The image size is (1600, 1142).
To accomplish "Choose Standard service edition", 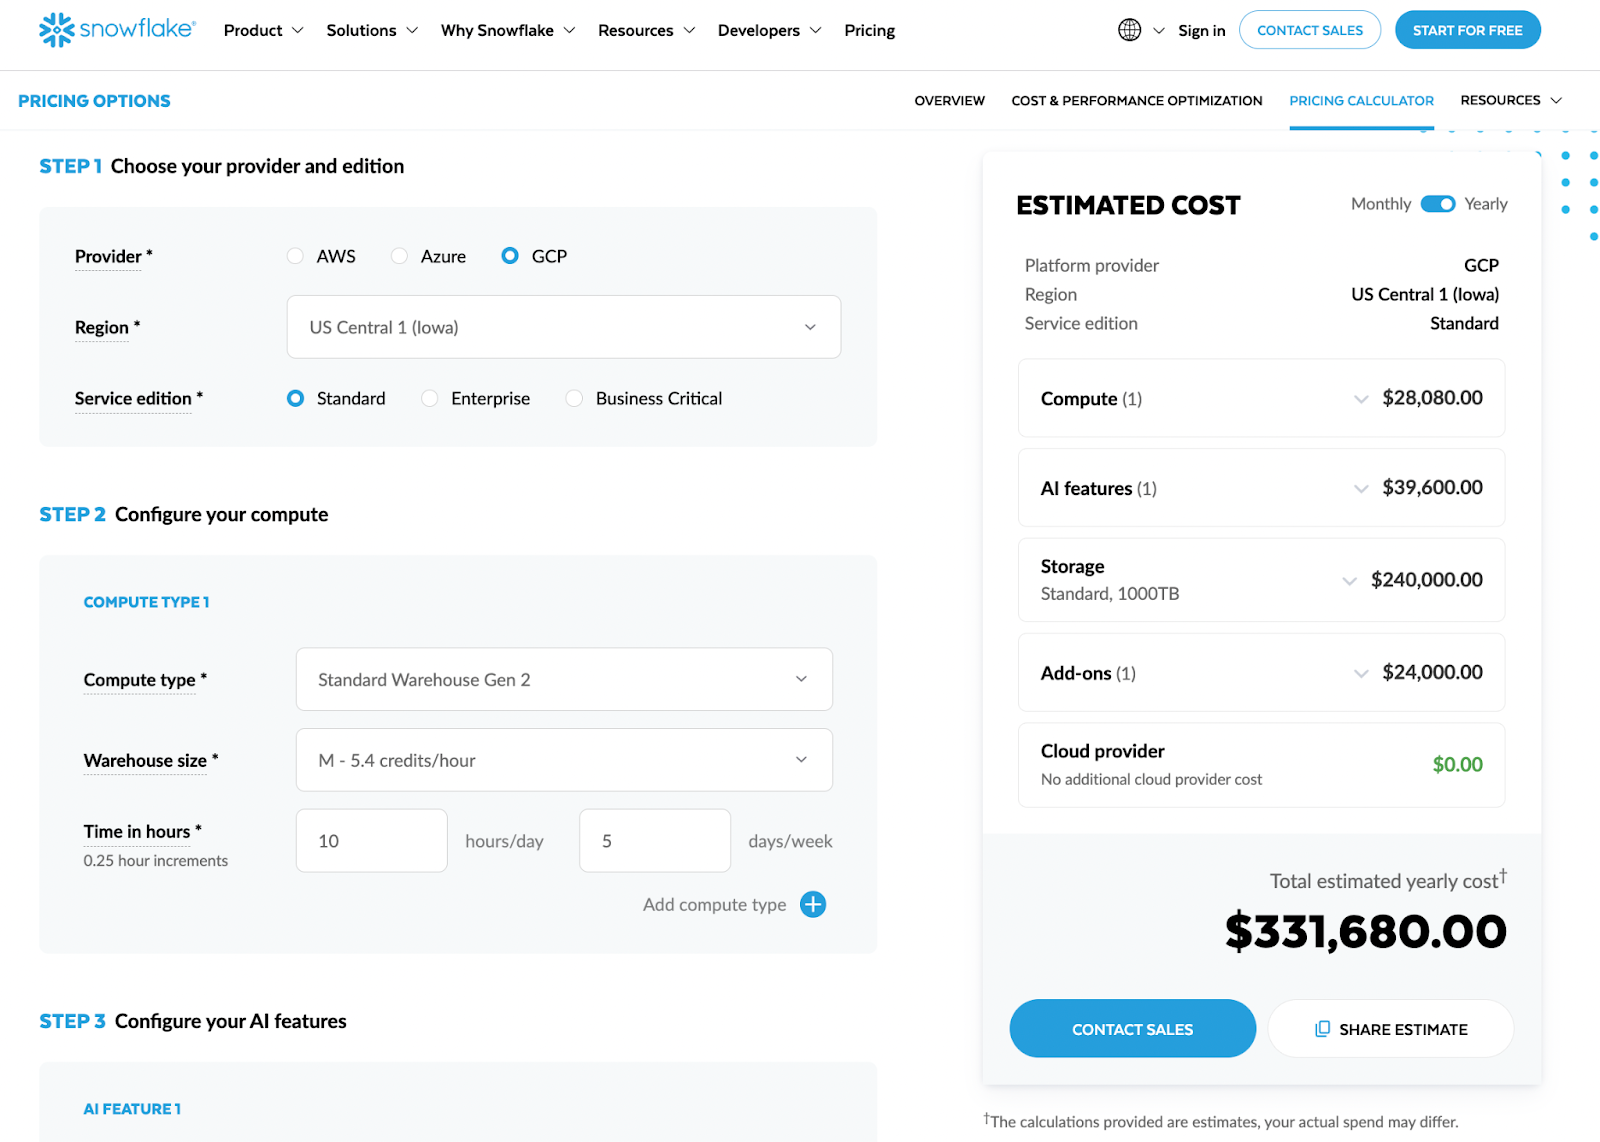I will [x=295, y=398].
